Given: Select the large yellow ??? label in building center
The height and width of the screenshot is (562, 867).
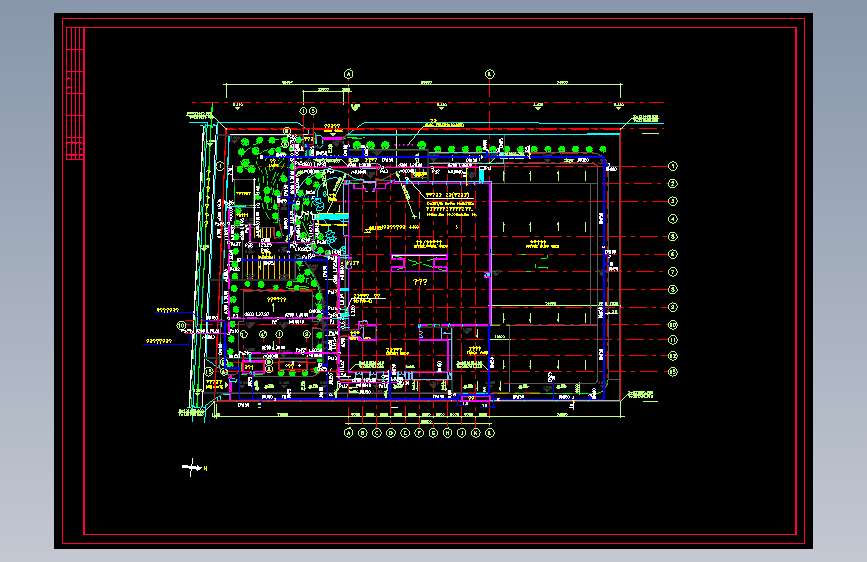Looking at the screenshot, I should [x=420, y=282].
